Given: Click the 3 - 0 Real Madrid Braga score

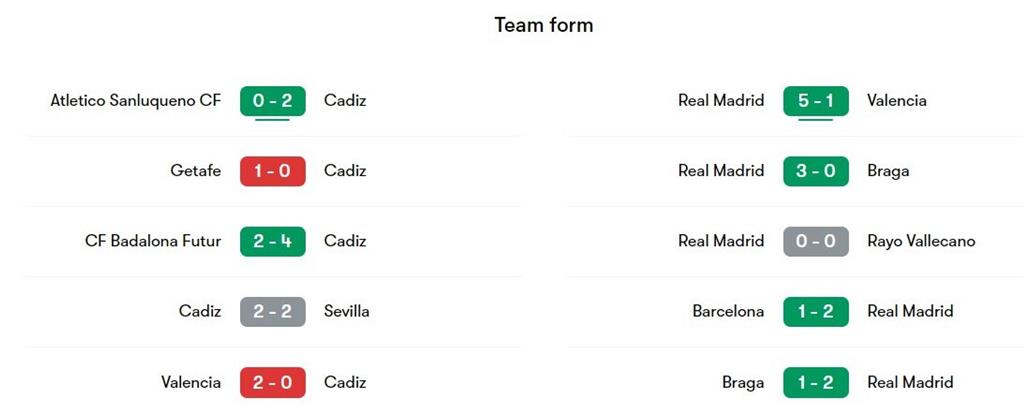Looking at the screenshot, I should pos(816,171).
